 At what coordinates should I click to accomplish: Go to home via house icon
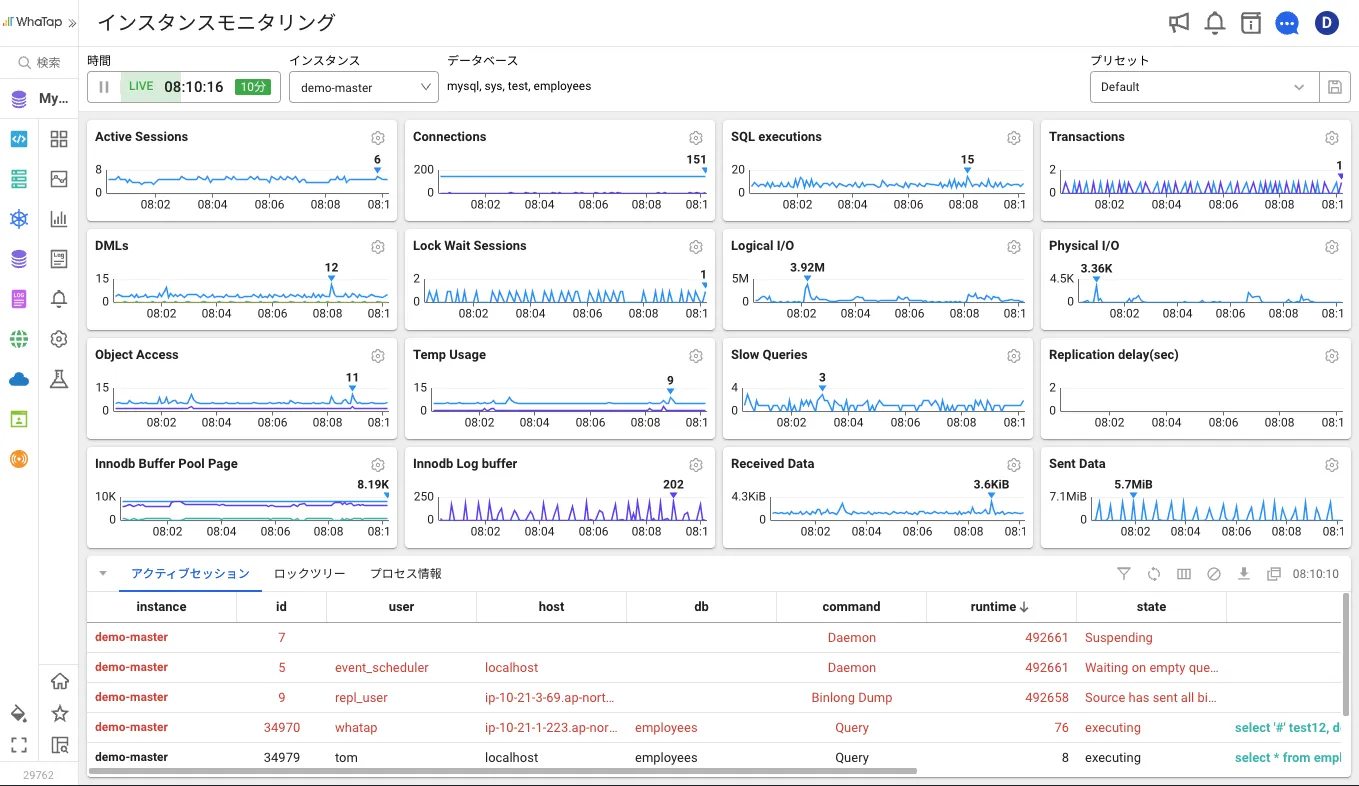coord(60,682)
